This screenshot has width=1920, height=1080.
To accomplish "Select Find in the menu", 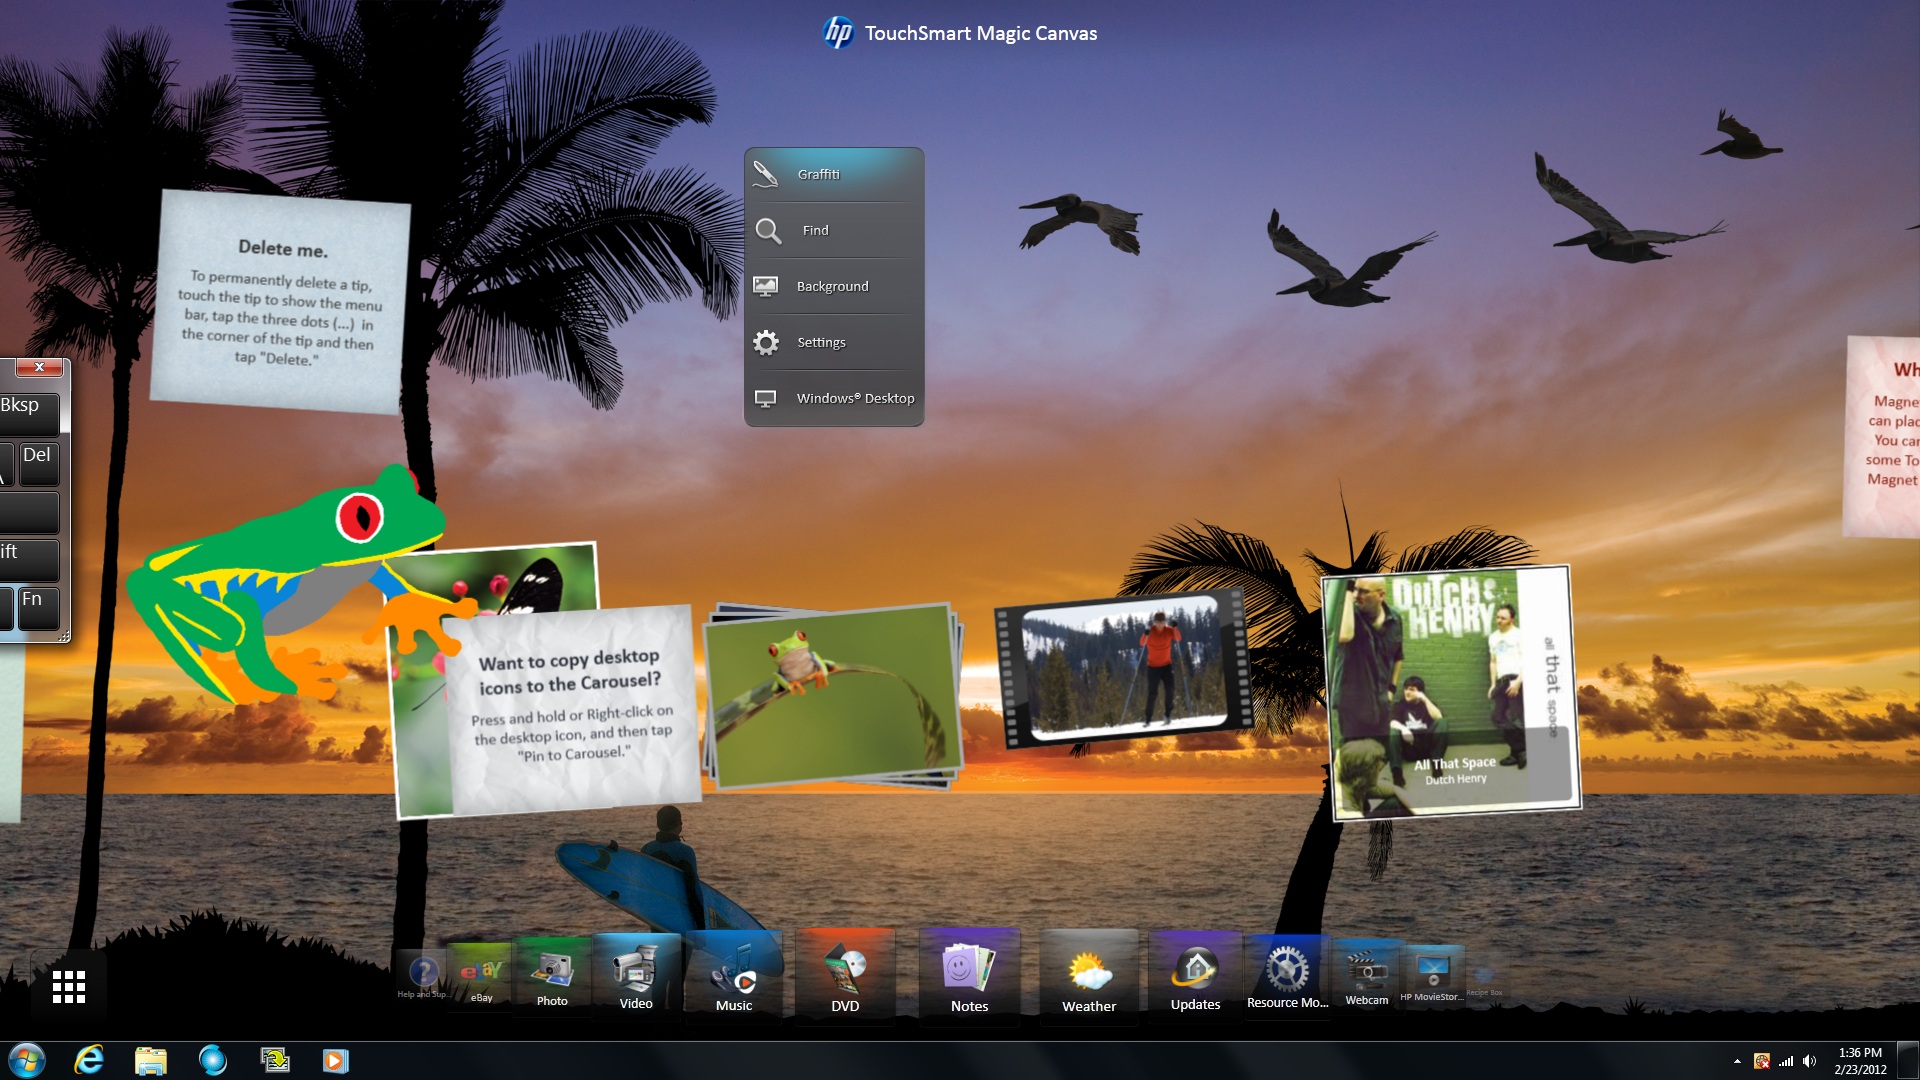I will tap(834, 230).
